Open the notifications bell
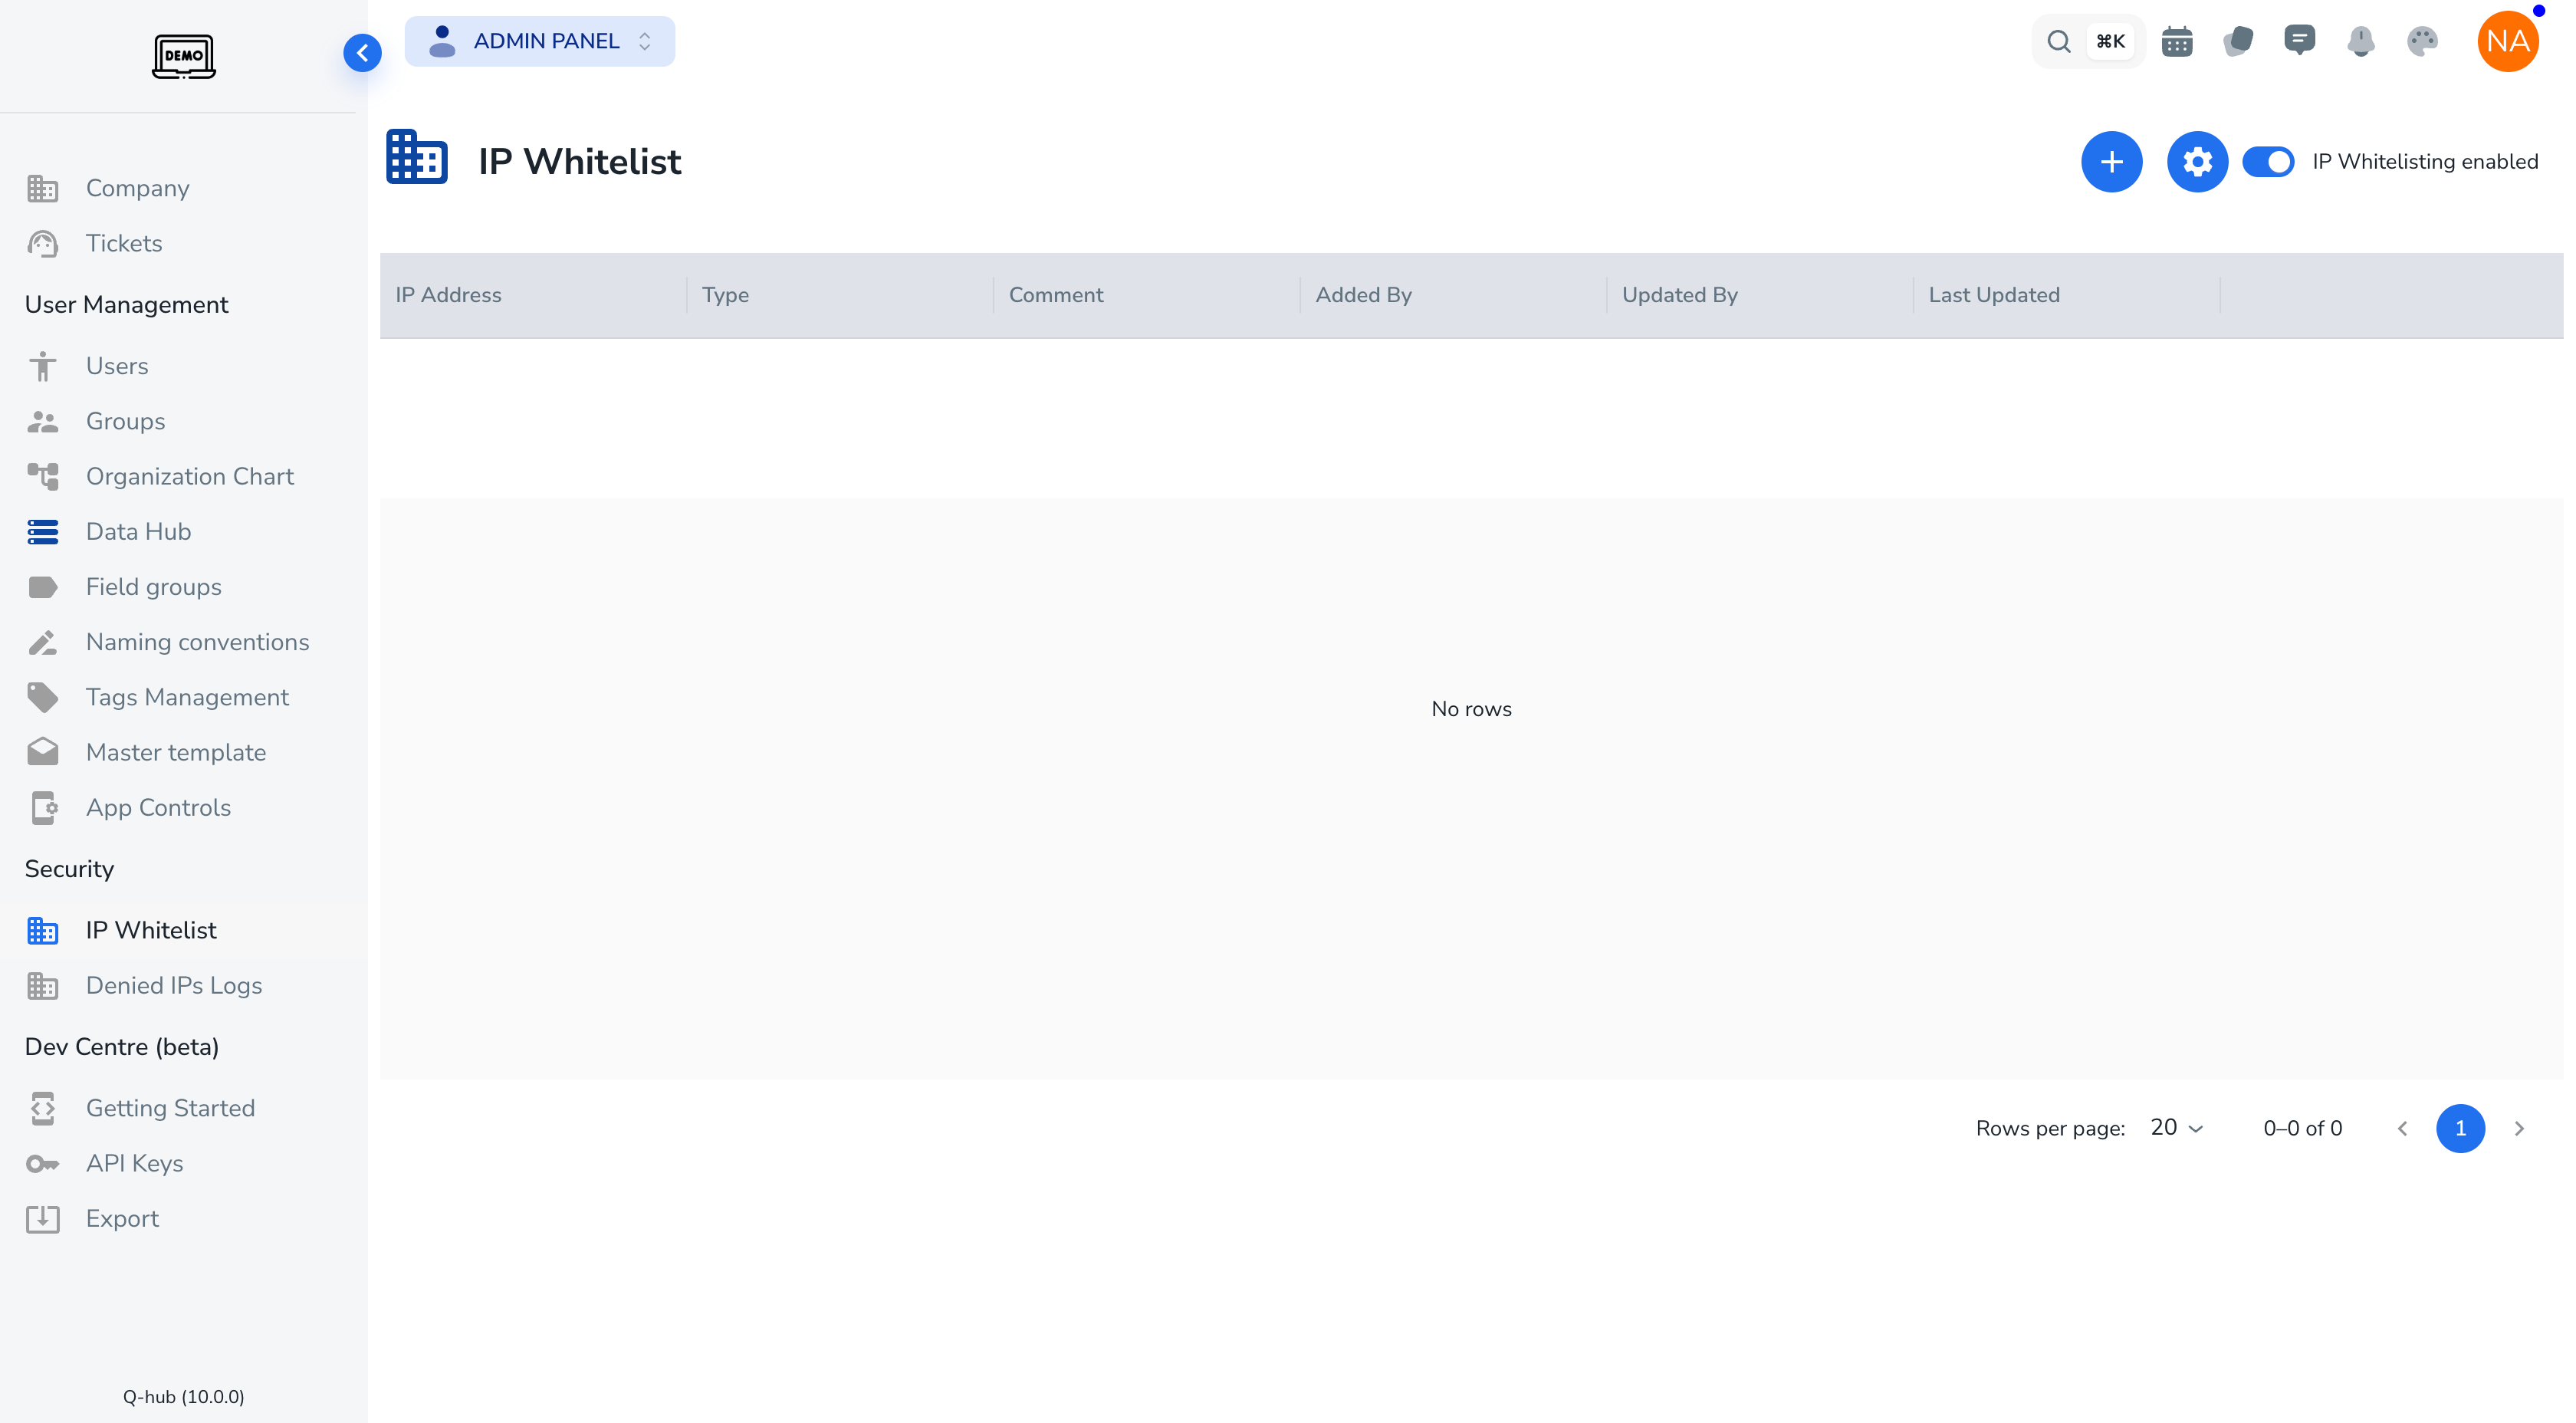 pos(2361,41)
